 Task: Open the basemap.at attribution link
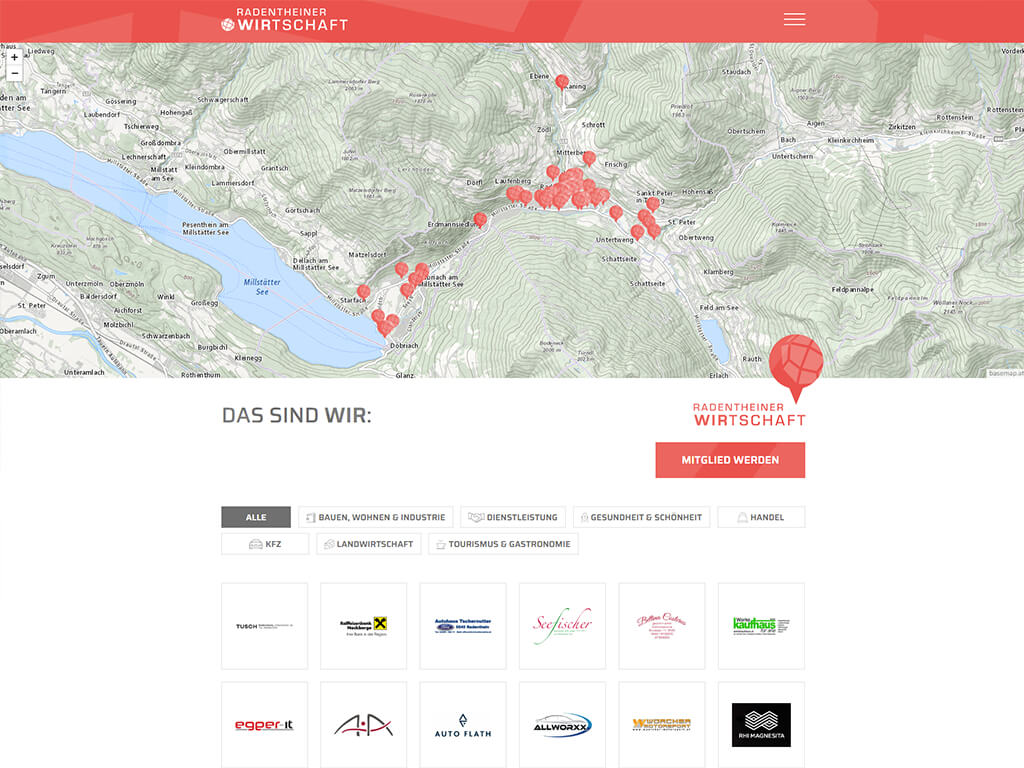coord(1005,373)
